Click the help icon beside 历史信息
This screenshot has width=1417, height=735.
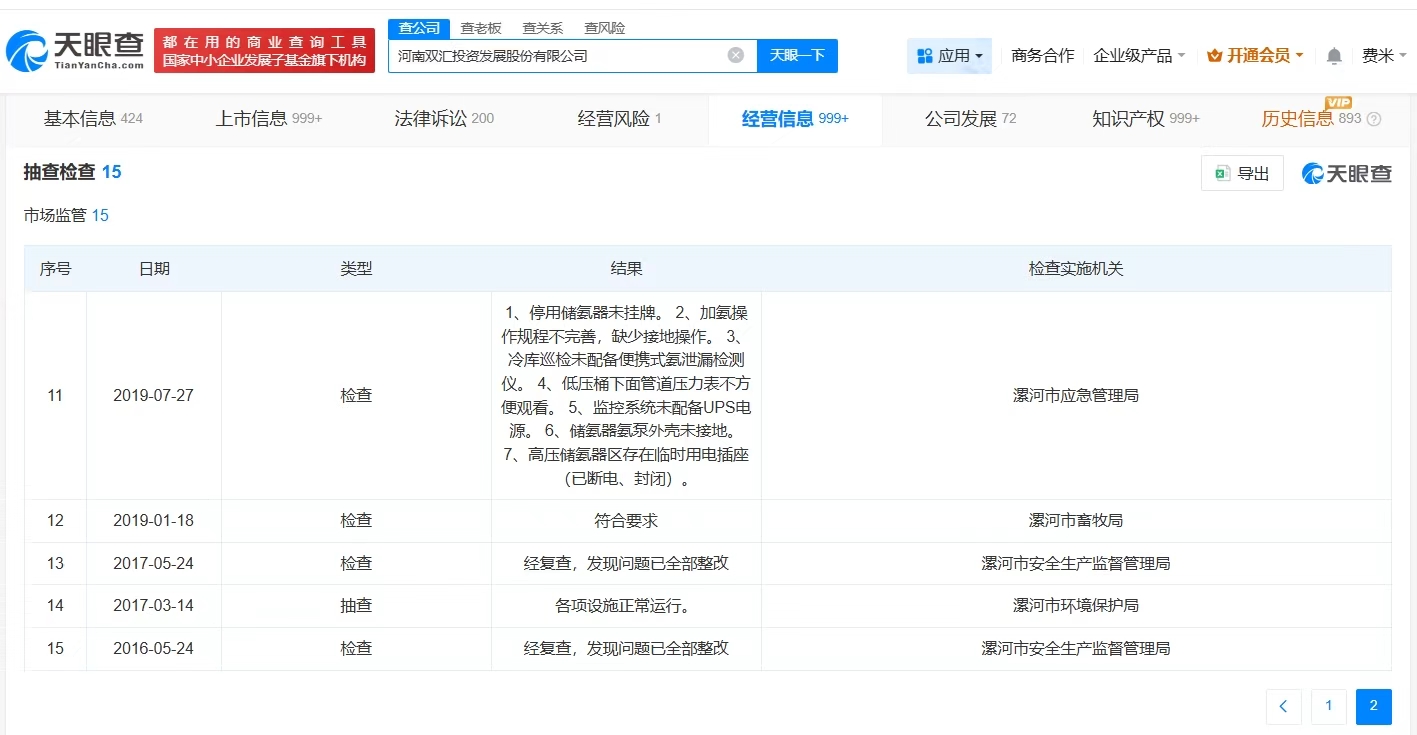pyautogui.click(x=1374, y=119)
